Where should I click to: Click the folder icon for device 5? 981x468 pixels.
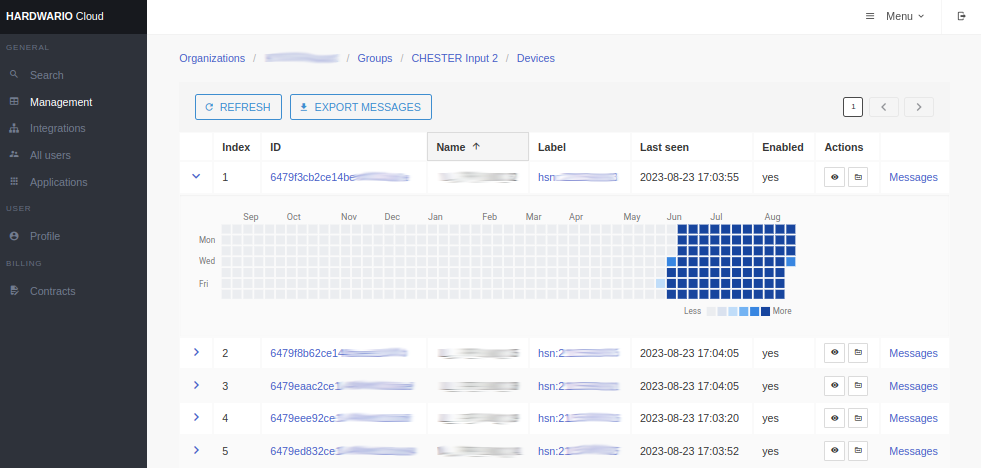(857, 451)
